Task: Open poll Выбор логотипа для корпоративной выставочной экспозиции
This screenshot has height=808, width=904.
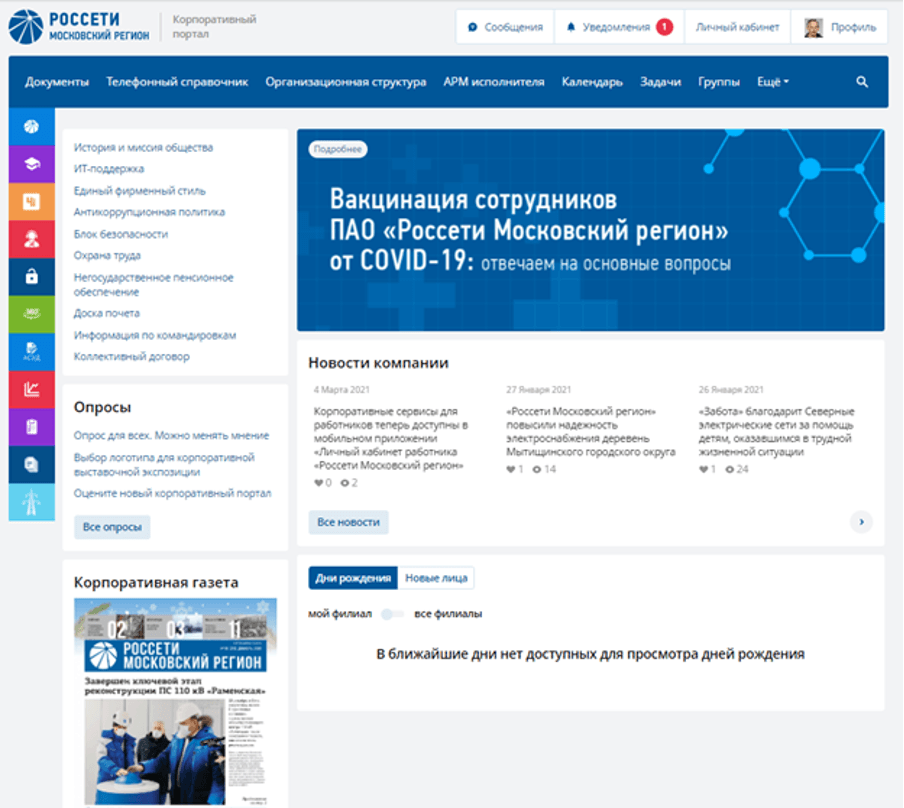Action: (164, 465)
